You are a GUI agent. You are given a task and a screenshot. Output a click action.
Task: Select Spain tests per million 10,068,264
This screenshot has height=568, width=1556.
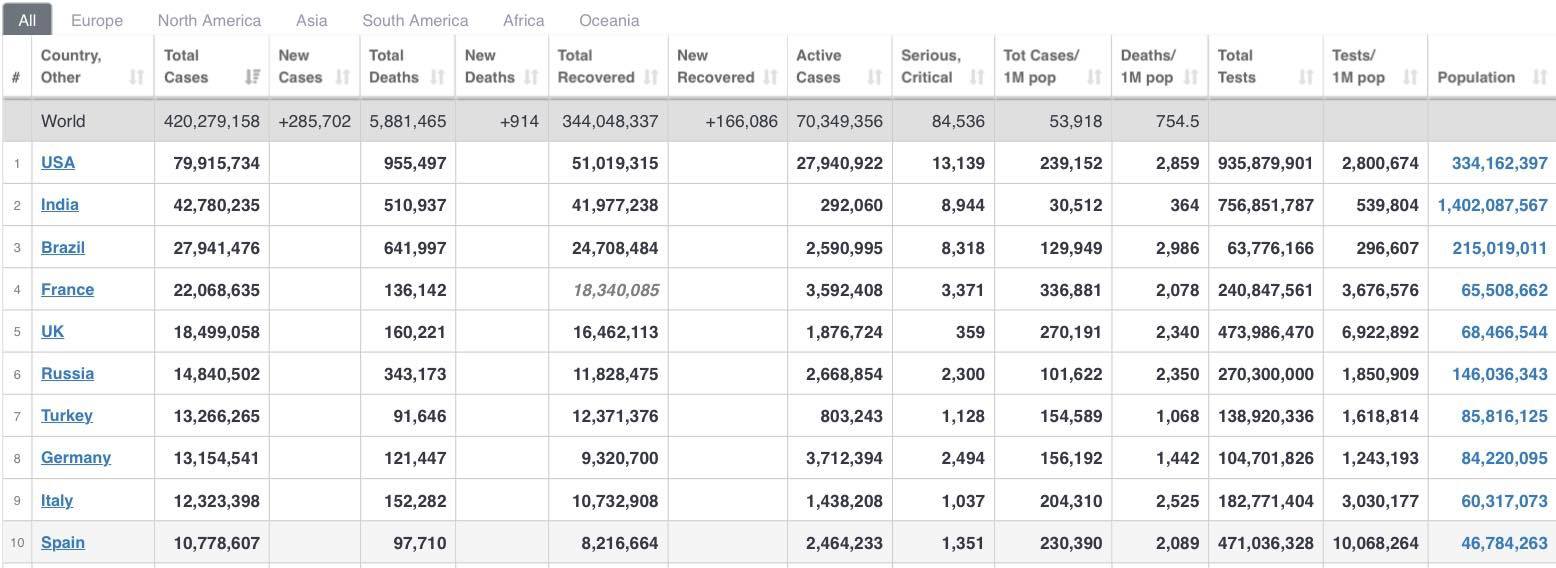point(1375,542)
